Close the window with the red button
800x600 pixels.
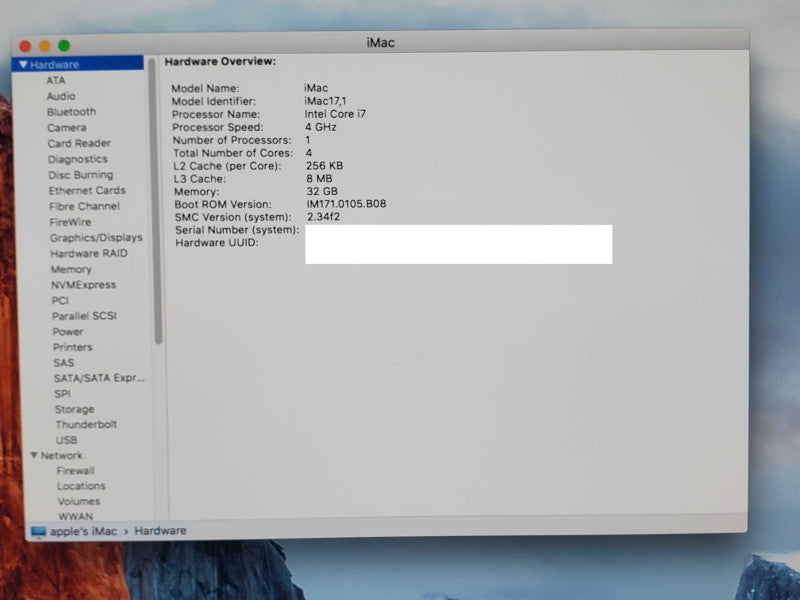25,46
